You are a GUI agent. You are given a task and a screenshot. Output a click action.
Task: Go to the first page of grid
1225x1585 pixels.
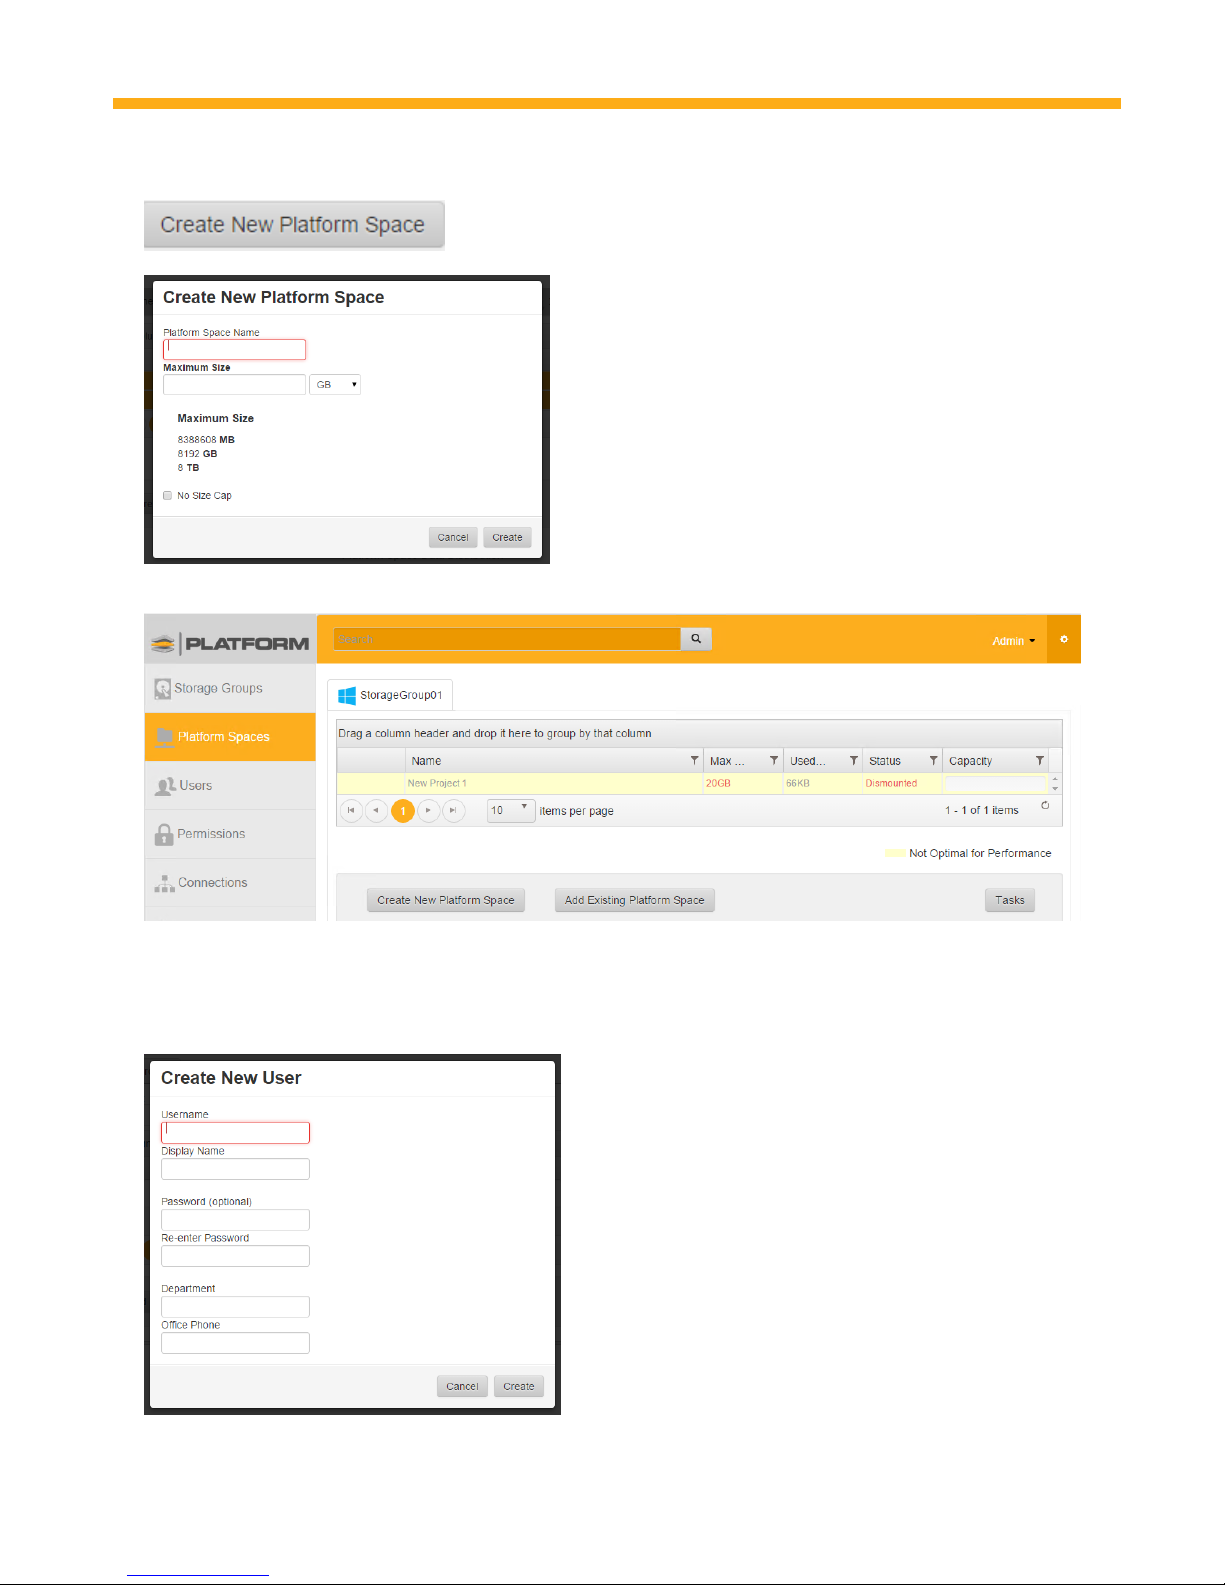pos(351,811)
